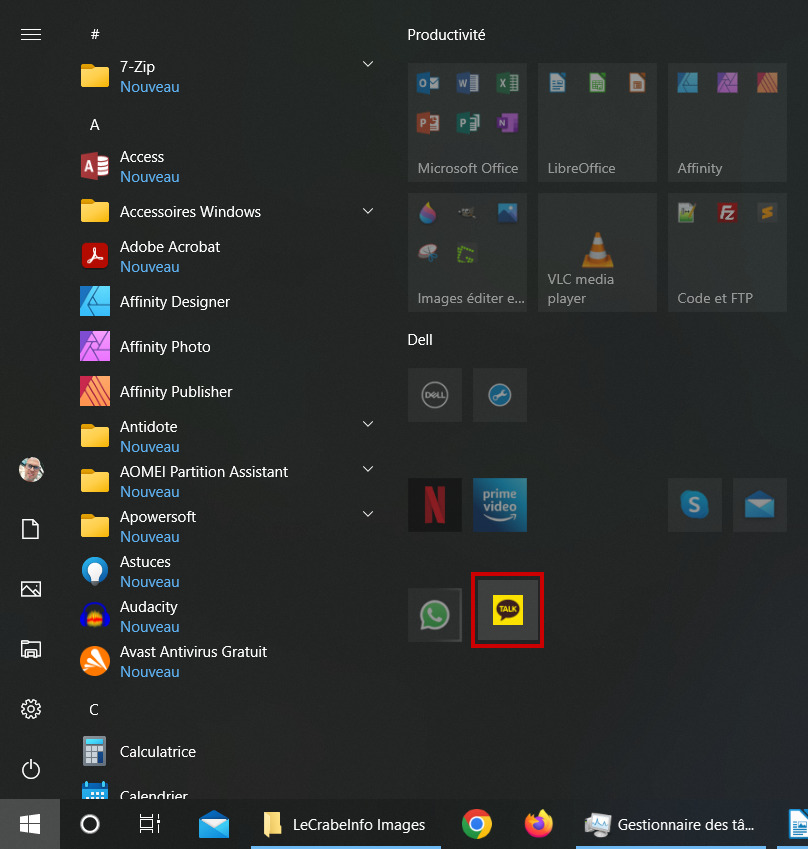Click the Windows Start button

[x=30, y=824]
